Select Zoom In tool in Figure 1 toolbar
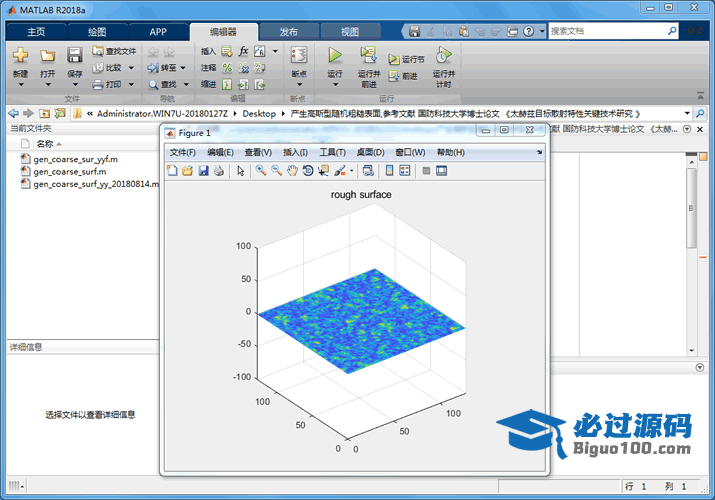The width and height of the screenshot is (715, 500). tap(261, 170)
